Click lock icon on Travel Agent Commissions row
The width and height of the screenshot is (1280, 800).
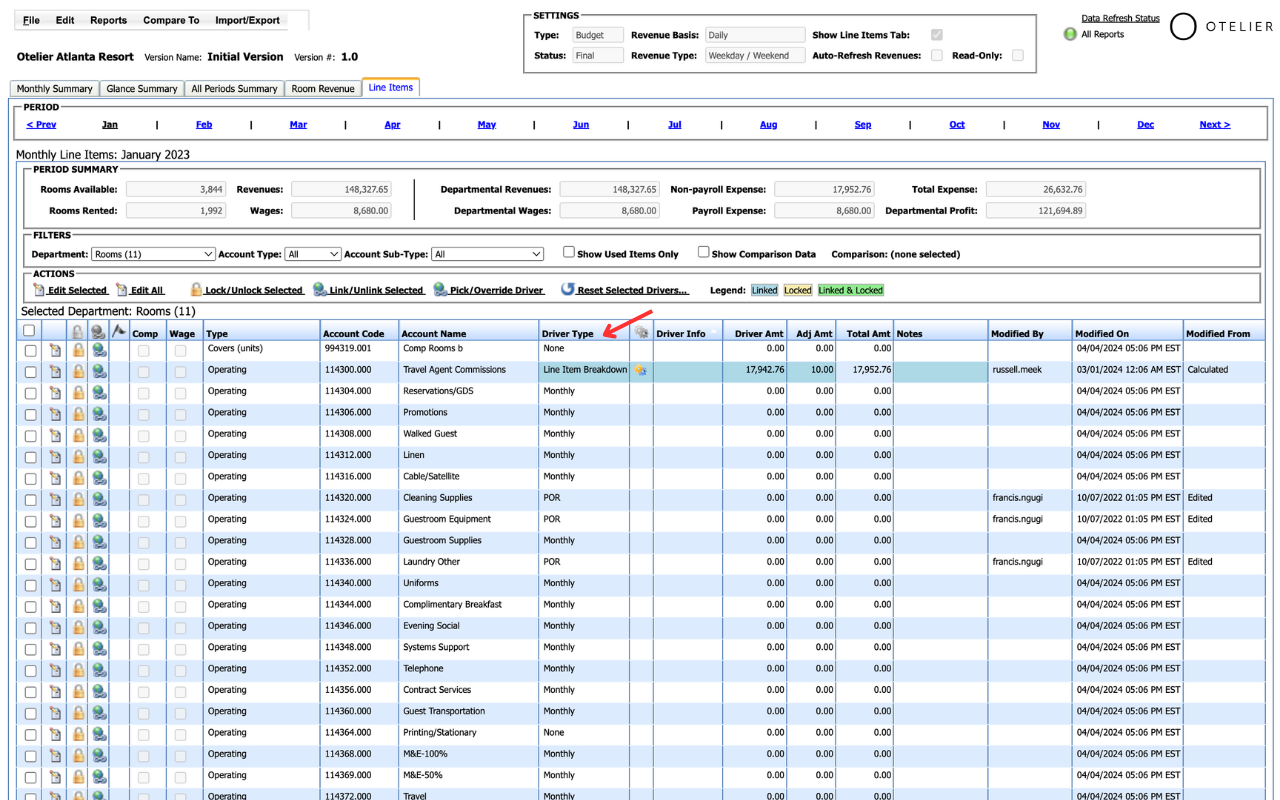77,371
